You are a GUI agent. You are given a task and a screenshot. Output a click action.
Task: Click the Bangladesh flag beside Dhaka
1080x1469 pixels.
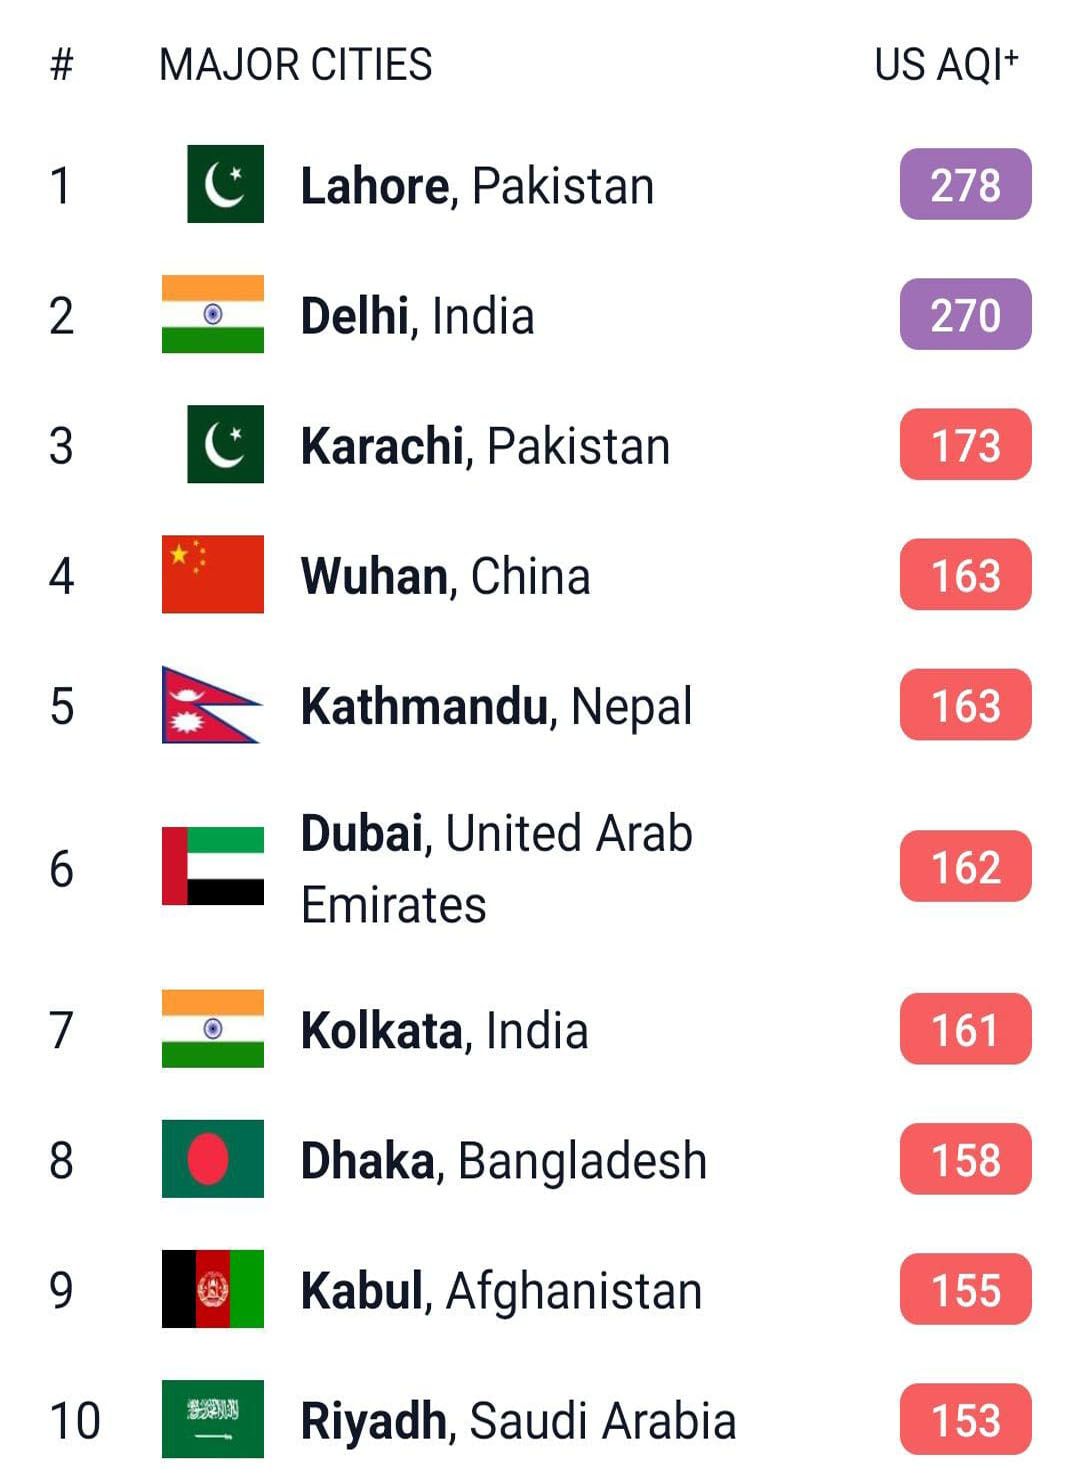(x=213, y=1159)
